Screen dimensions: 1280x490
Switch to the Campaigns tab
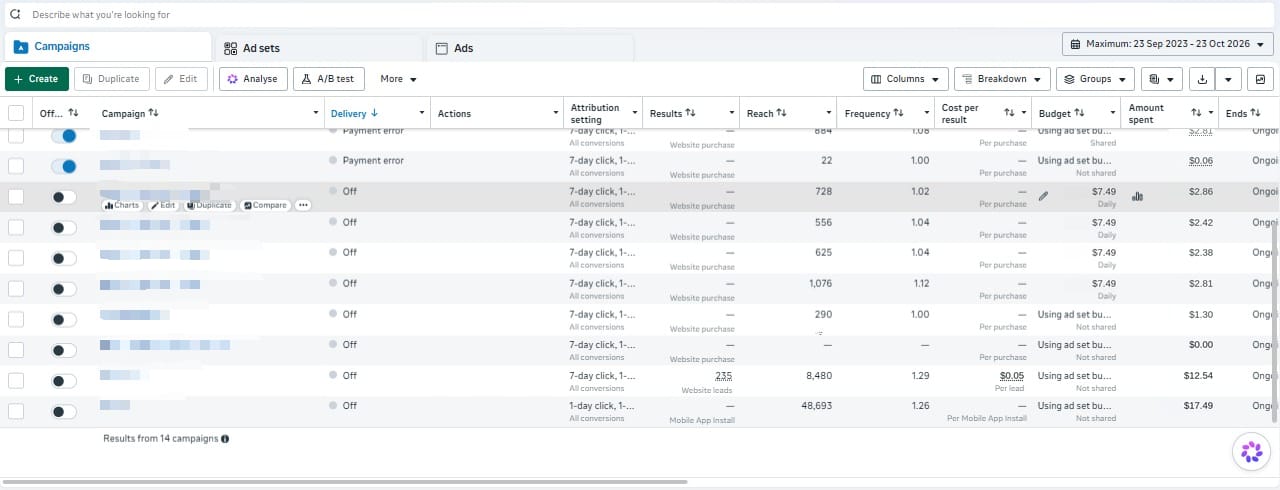point(107,47)
